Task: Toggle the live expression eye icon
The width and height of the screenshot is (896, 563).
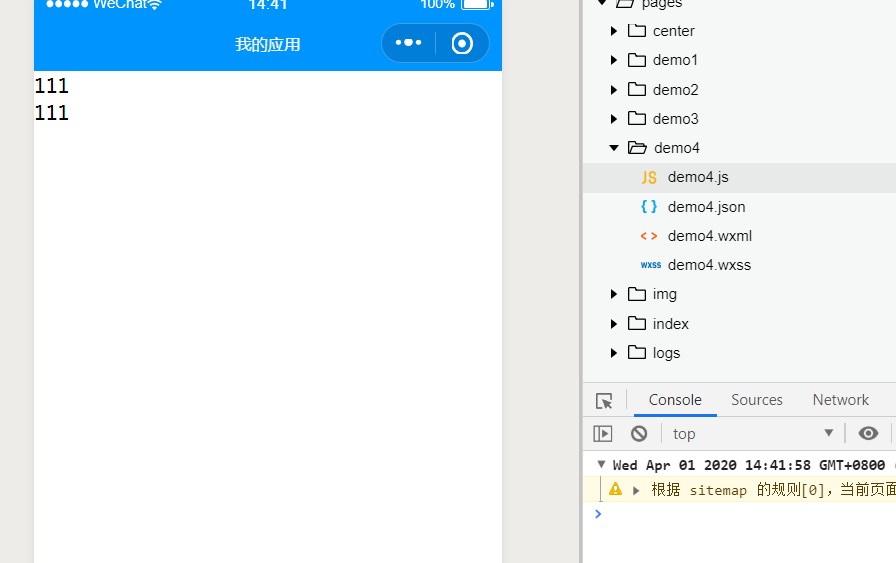Action: pos(868,433)
